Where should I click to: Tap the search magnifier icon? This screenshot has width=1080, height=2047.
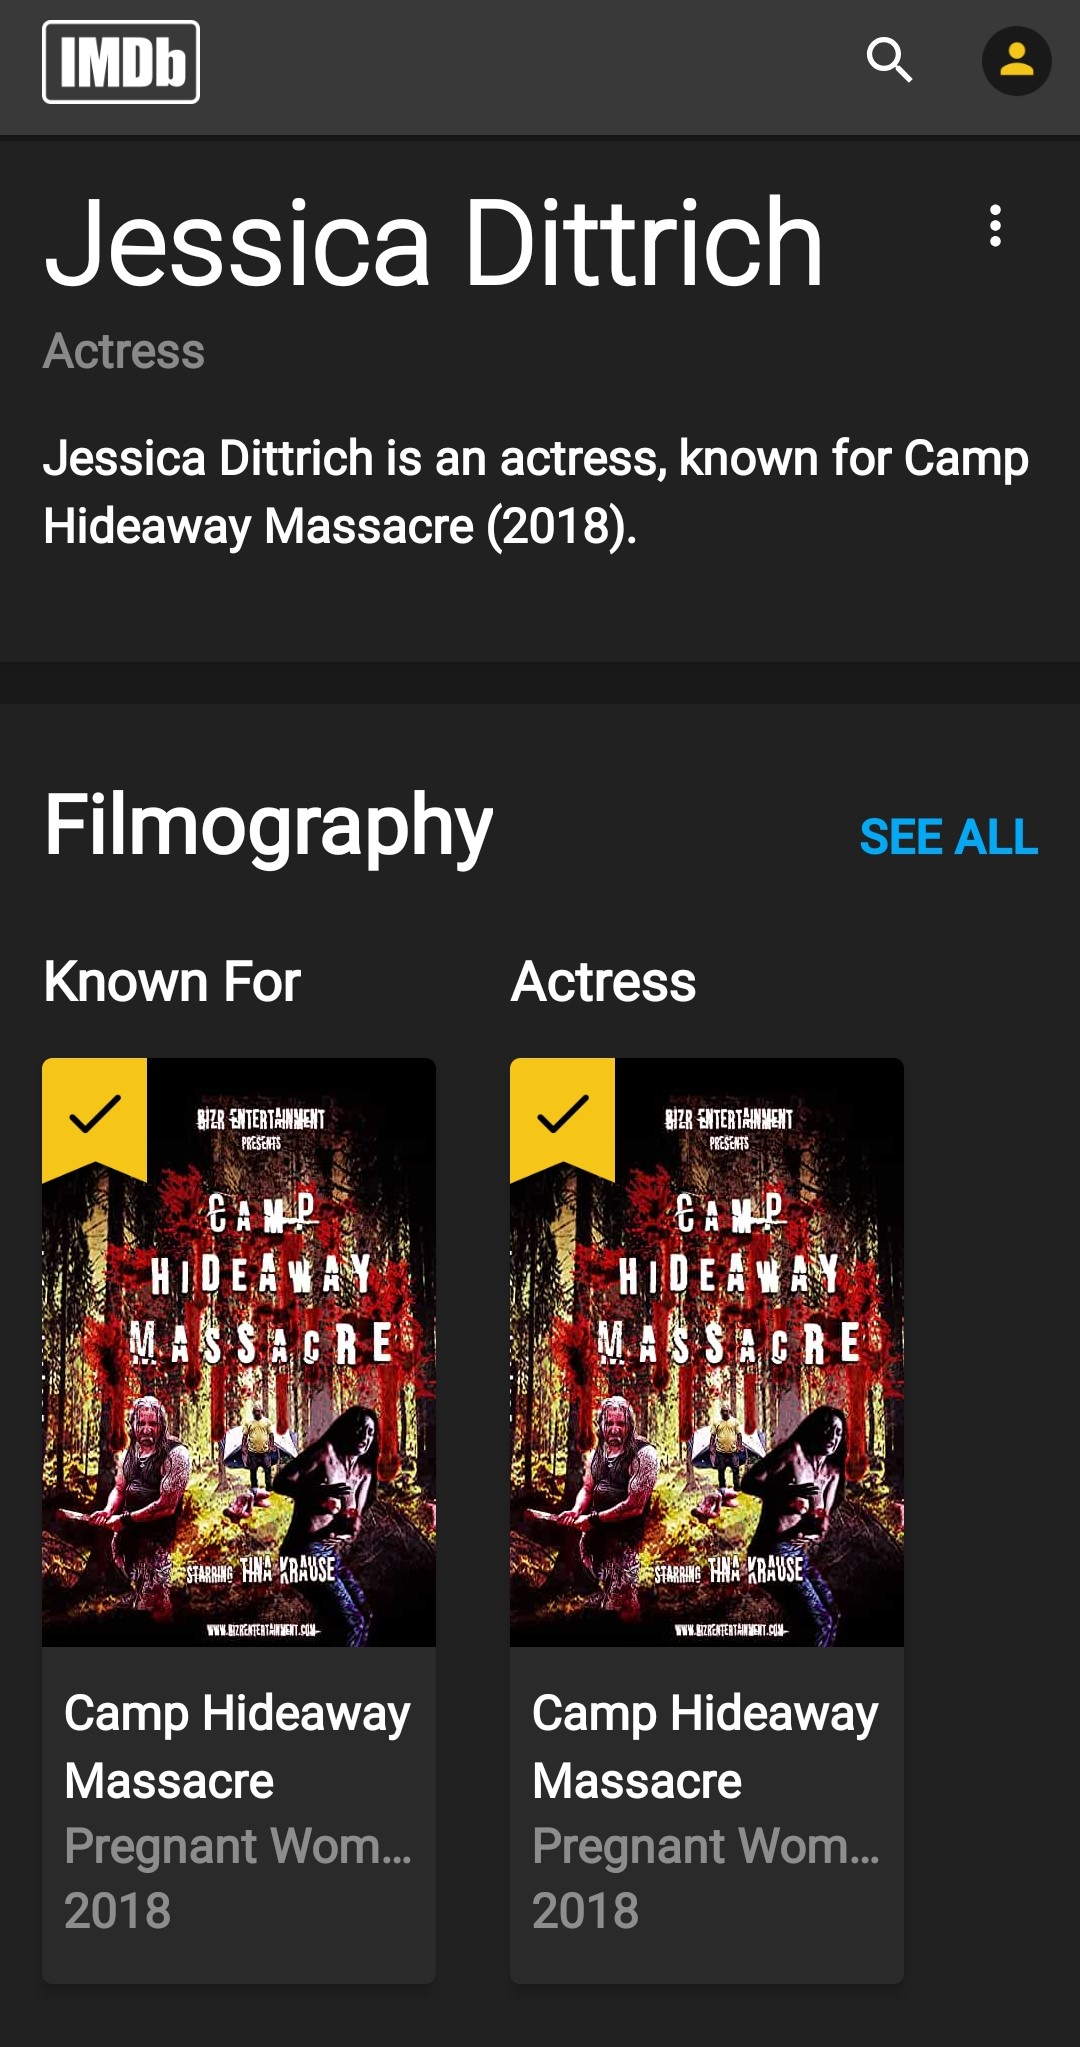click(x=889, y=61)
